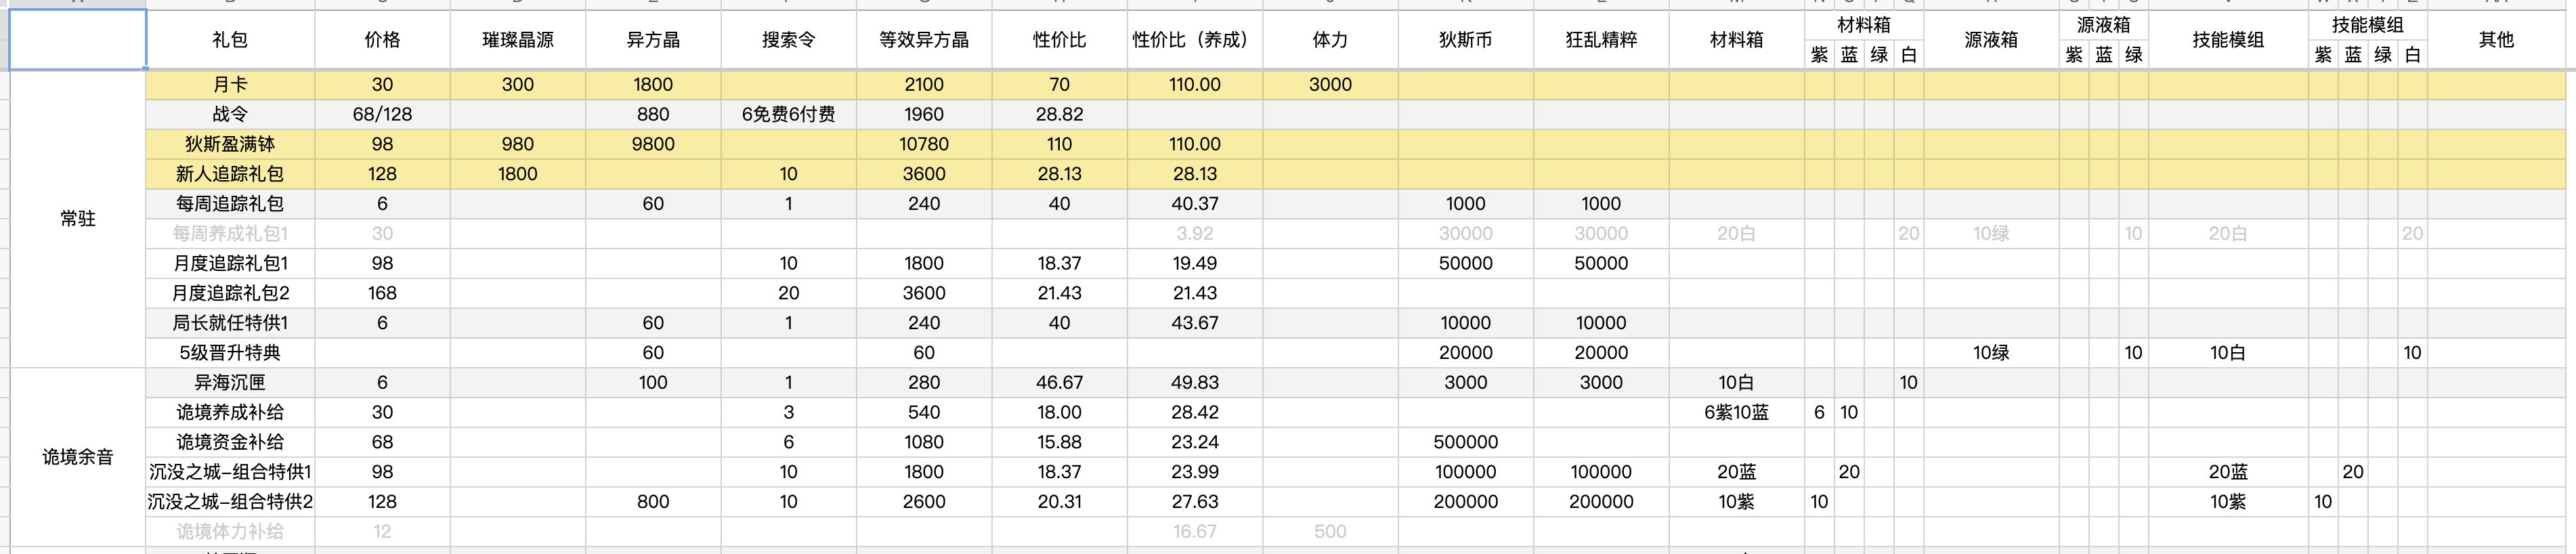This screenshot has width=2576, height=554.
Task: Click the 6免费6付费 search token cell
Action: coord(788,114)
